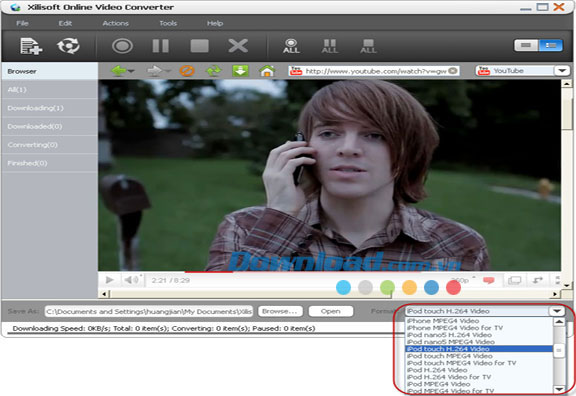This screenshot has height=396, width=576.
Task: Click the Browse... button
Action: click(x=280, y=311)
